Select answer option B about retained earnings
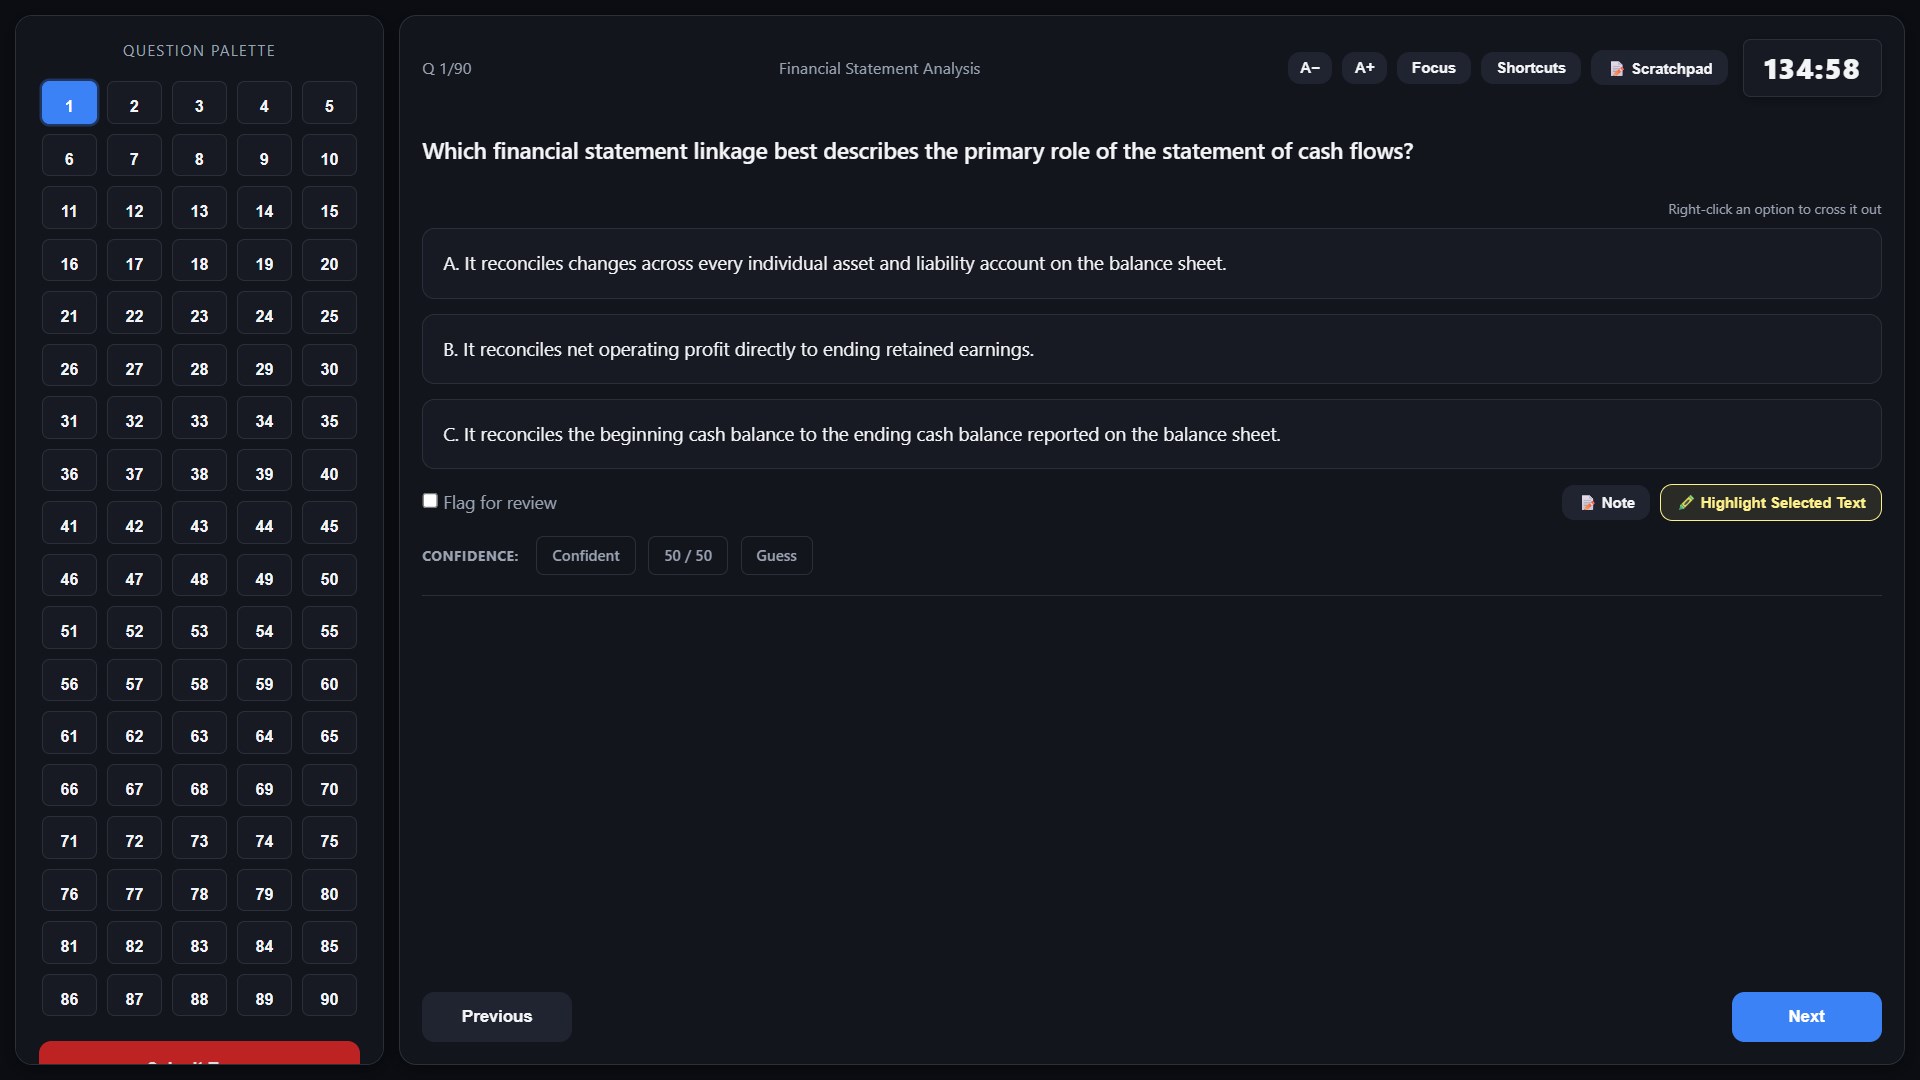The image size is (1920, 1080). [x=1152, y=349]
